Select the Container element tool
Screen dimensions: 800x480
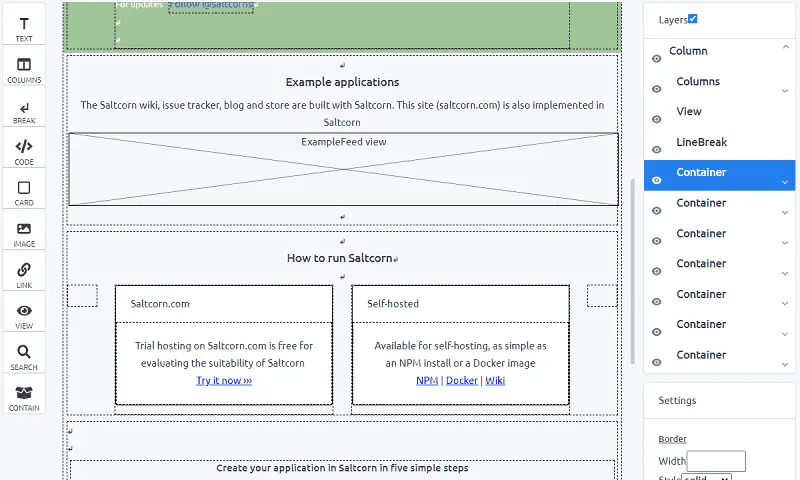tap(24, 397)
